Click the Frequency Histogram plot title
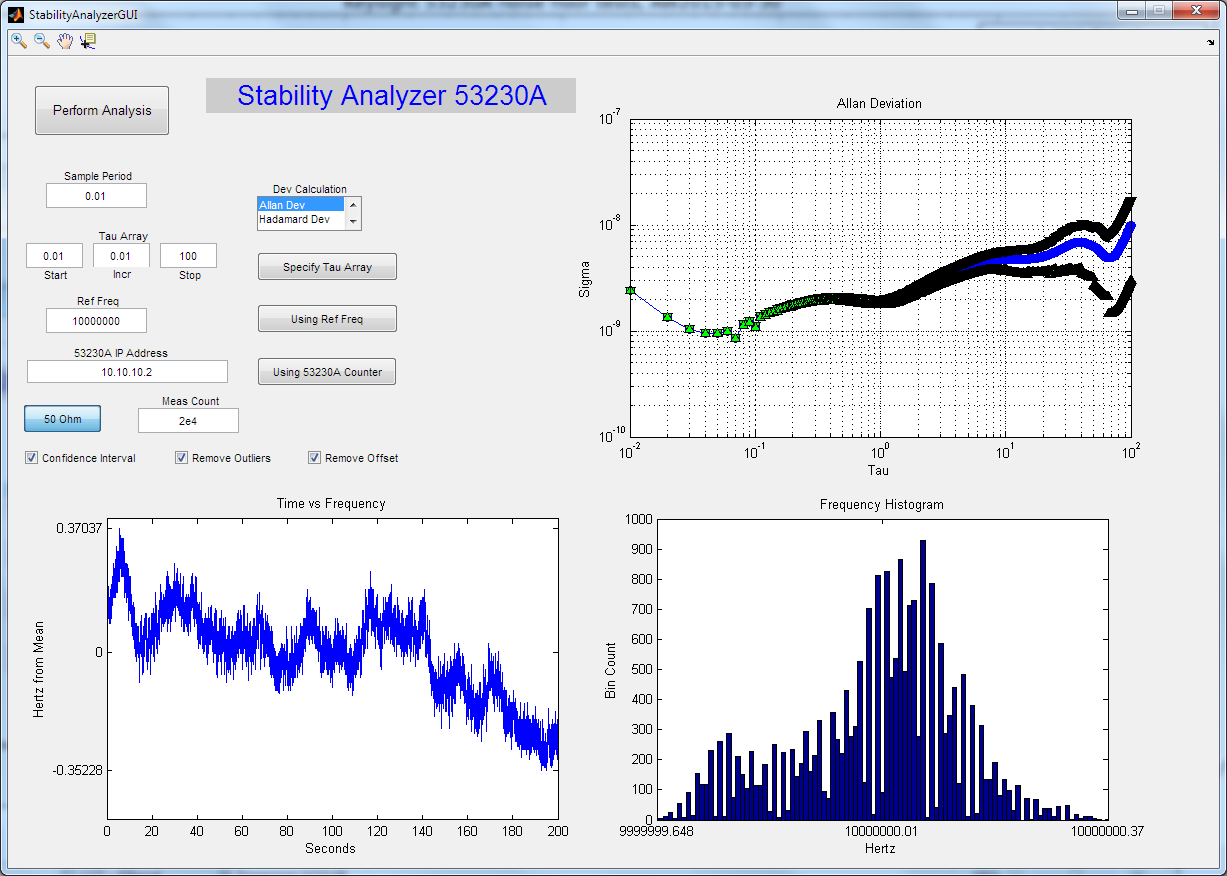 click(881, 505)
